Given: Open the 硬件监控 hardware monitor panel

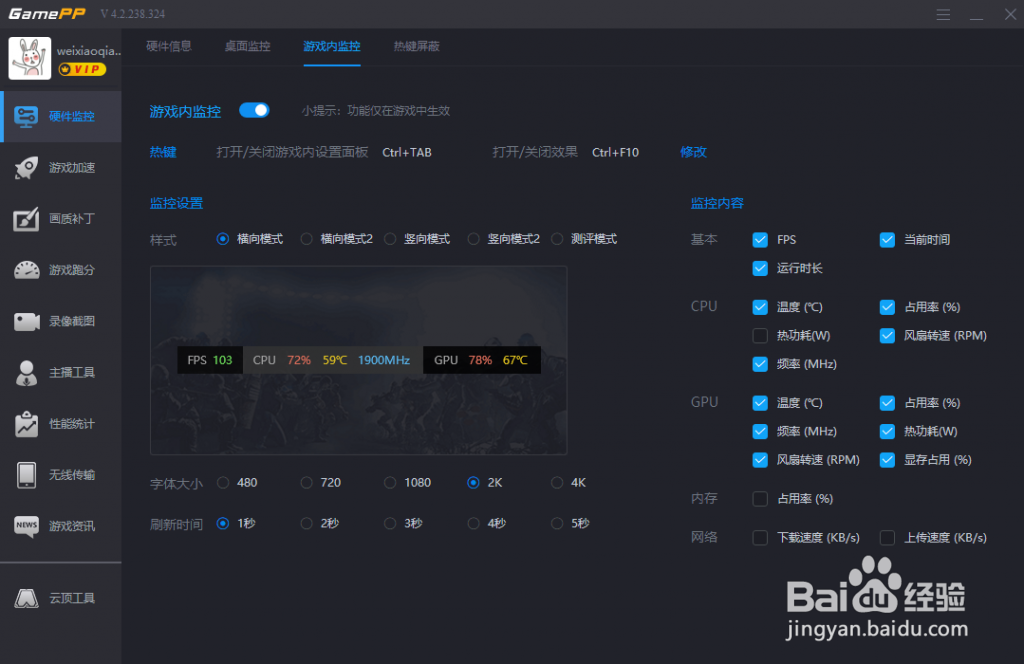Looking at the screenshot, I should tap(60, 116).
